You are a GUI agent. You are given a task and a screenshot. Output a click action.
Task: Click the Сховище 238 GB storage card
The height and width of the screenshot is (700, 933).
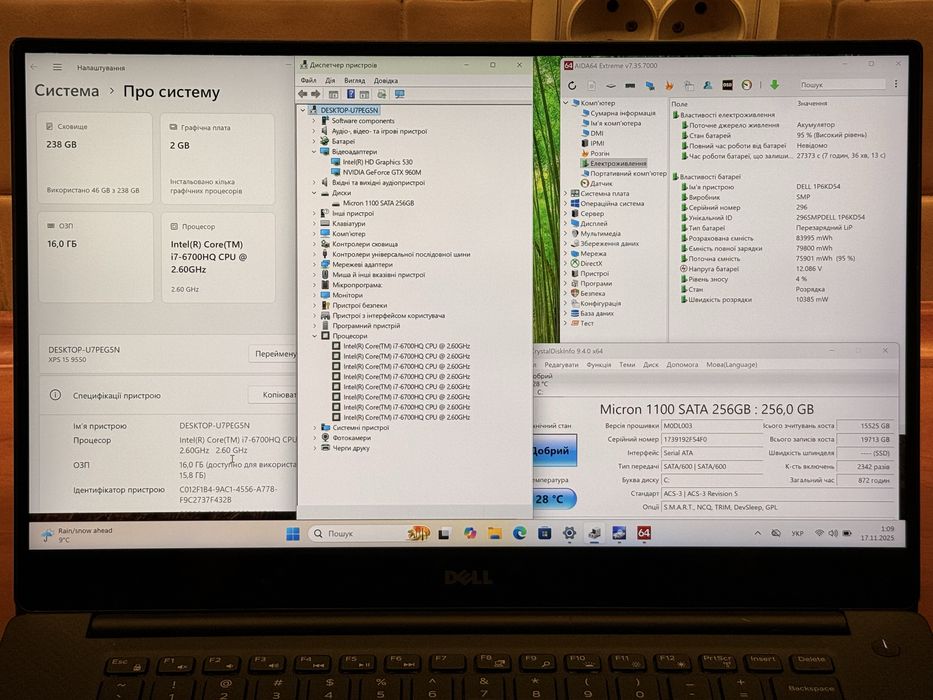95,158
